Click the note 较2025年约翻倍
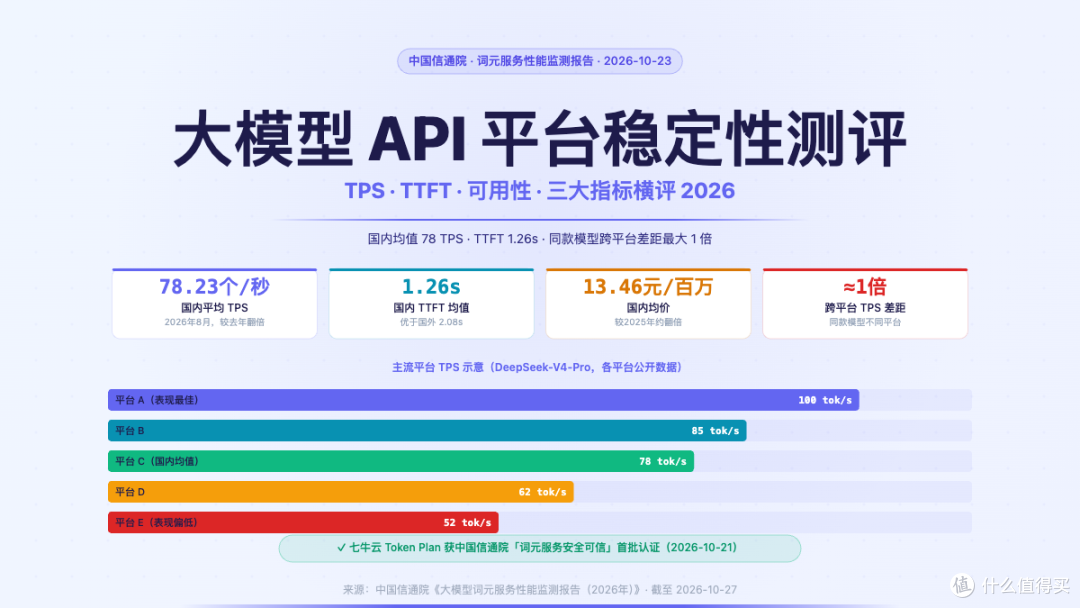The width and height of the screenshot is (1080, 608). (648, 322)
